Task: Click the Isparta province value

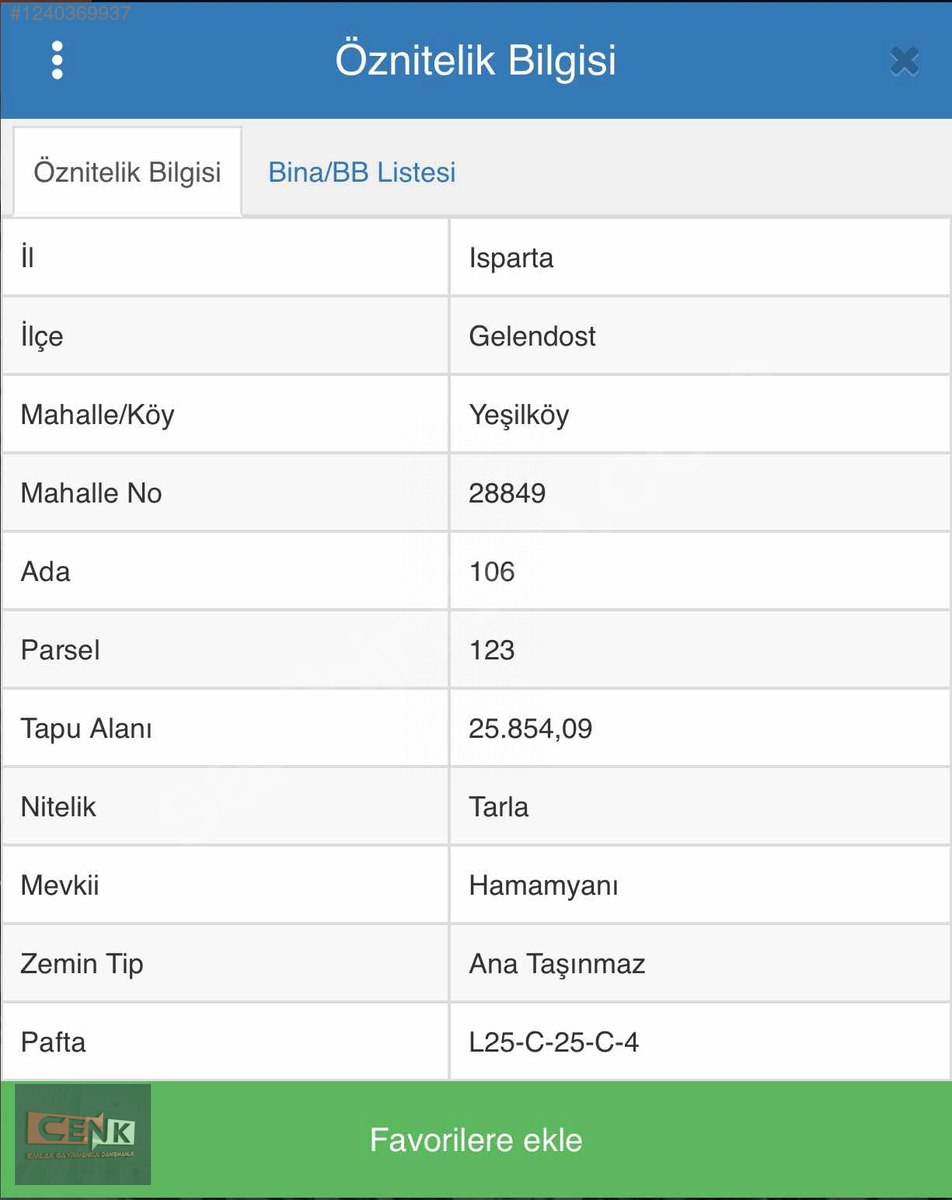Action: (699, 258)
